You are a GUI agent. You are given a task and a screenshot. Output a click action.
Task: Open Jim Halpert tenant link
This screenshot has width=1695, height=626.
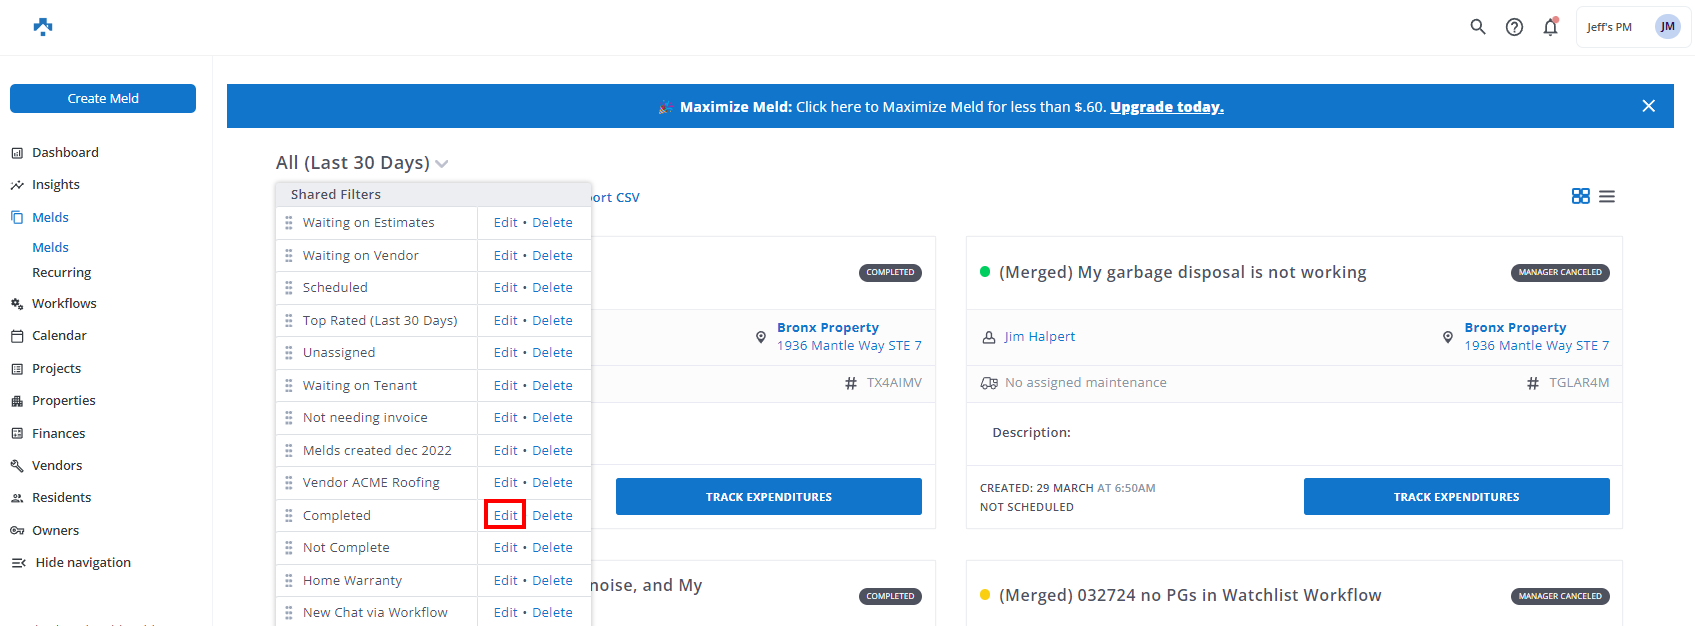1039,337
